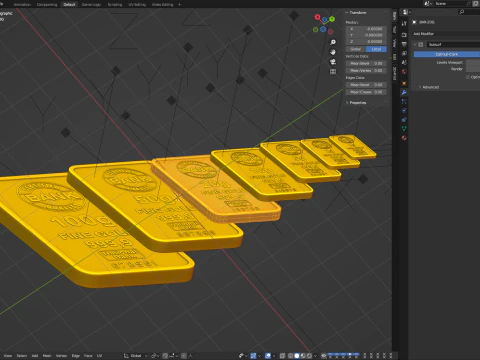Switch to the Scripting workspace tab

tap(115, 4)
